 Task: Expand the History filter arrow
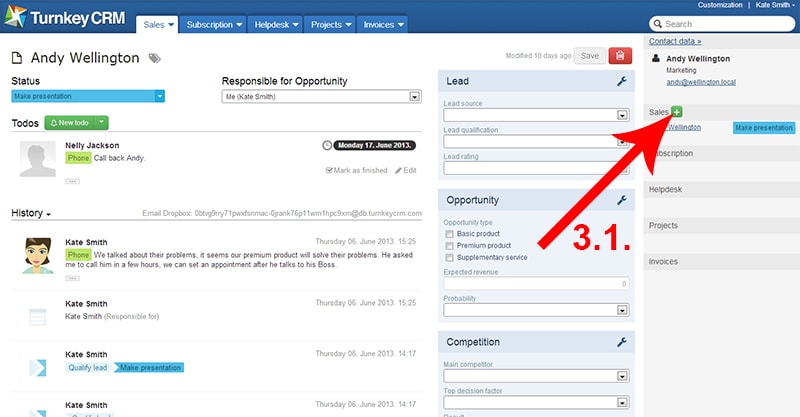coord(48,214)
